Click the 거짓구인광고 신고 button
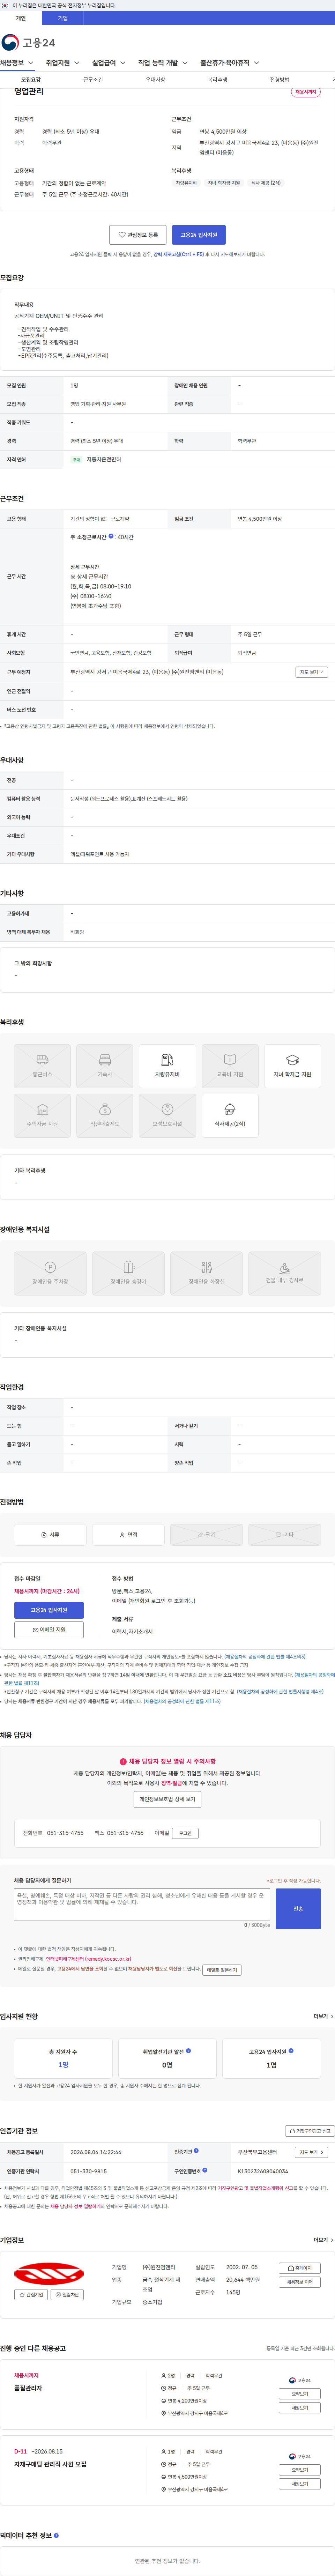The width and height of the screenshot is (335, 2576). click(x=310, y=2131)
